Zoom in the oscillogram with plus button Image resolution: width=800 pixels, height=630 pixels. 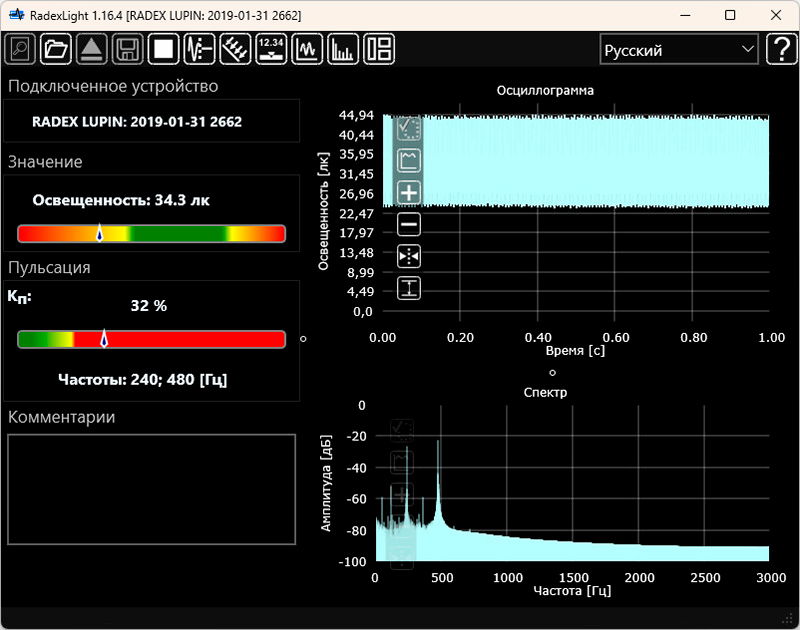(x=409, y=192)
